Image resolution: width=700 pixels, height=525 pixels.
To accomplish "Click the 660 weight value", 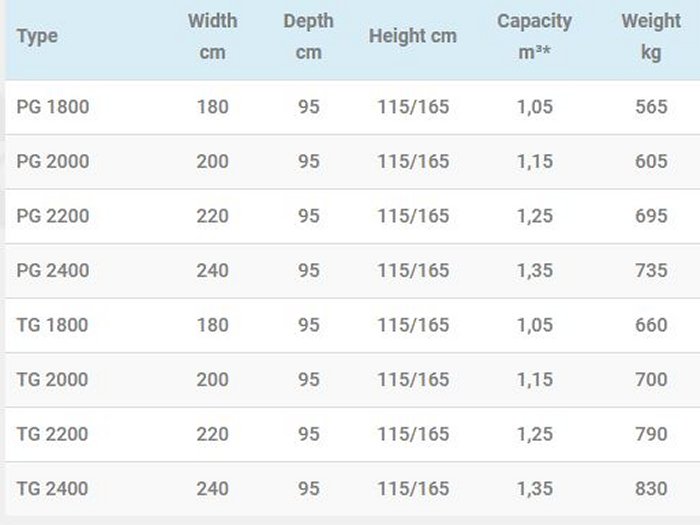I will [x=651, y=325].
